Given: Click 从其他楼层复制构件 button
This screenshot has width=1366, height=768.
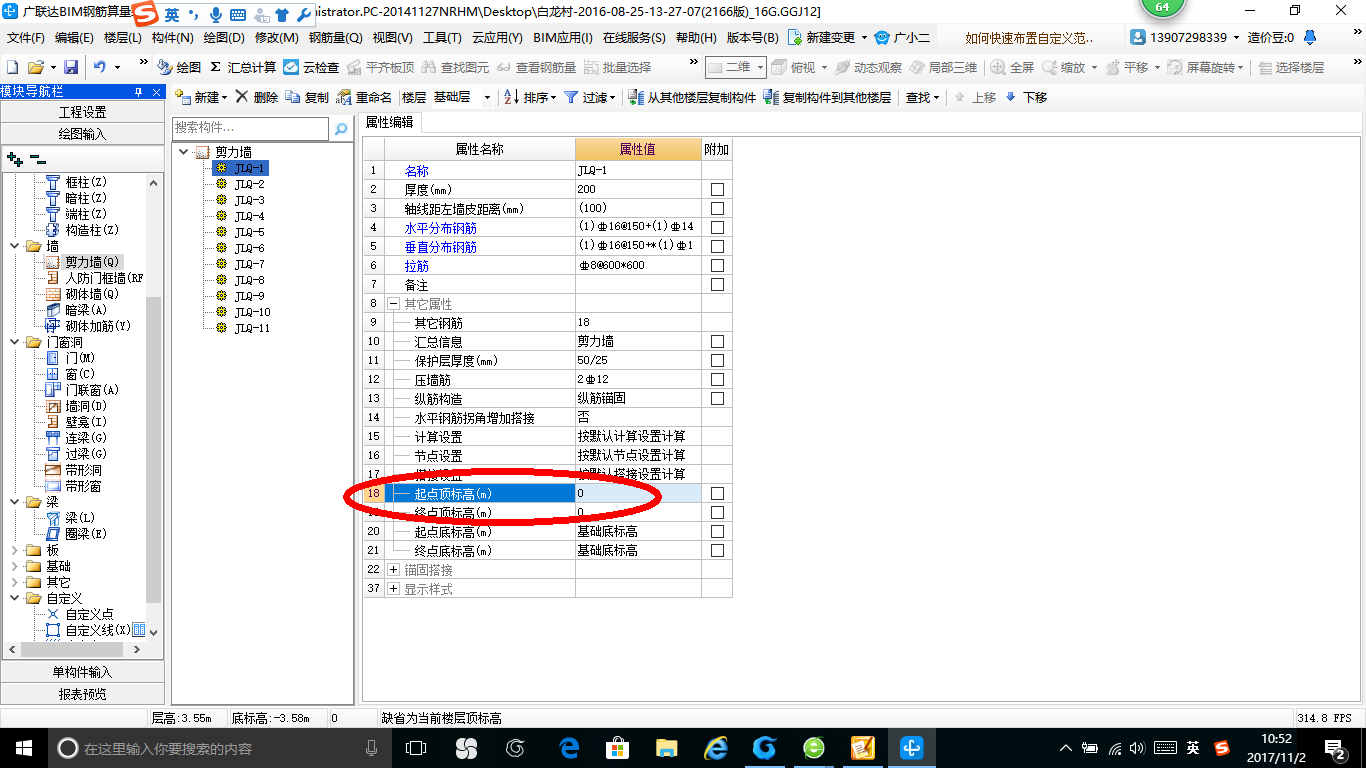Looking at the screenshot, I should (x=692, y=97).
